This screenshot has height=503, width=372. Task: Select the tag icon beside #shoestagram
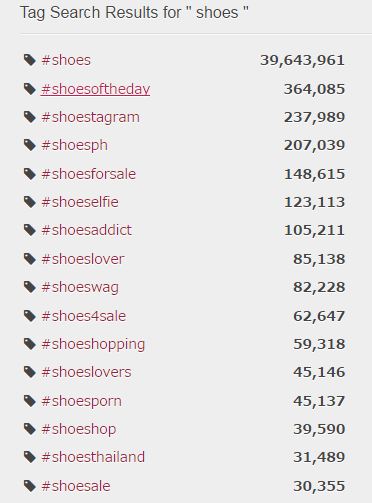coord(30,117)
